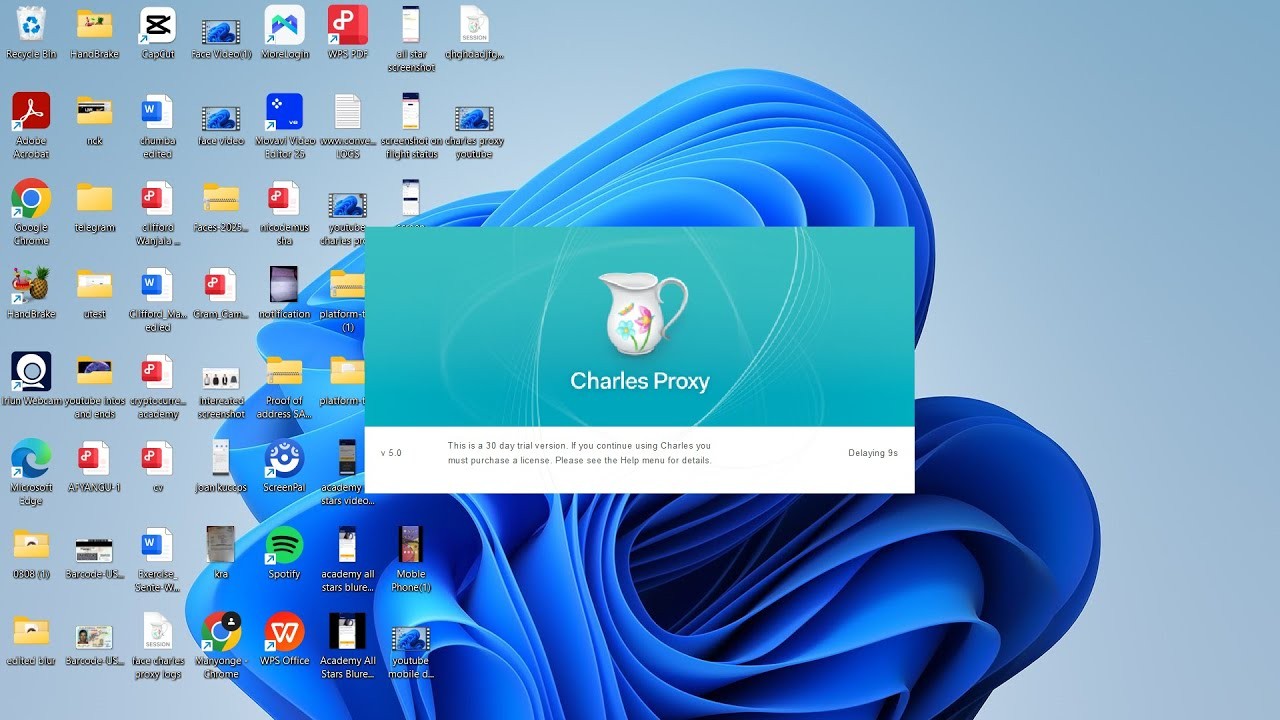Select the LOGS text file icon

click(347, 126)
